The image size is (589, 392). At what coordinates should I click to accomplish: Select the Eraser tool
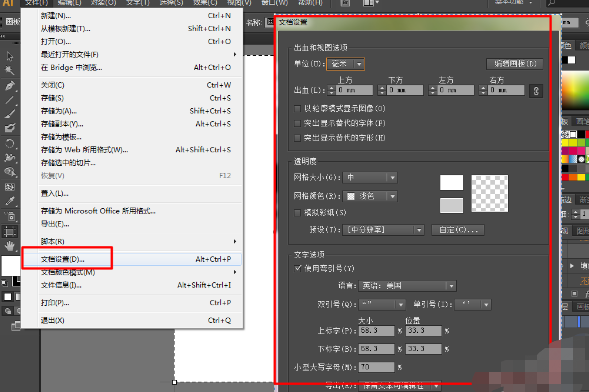pos(9,128)
